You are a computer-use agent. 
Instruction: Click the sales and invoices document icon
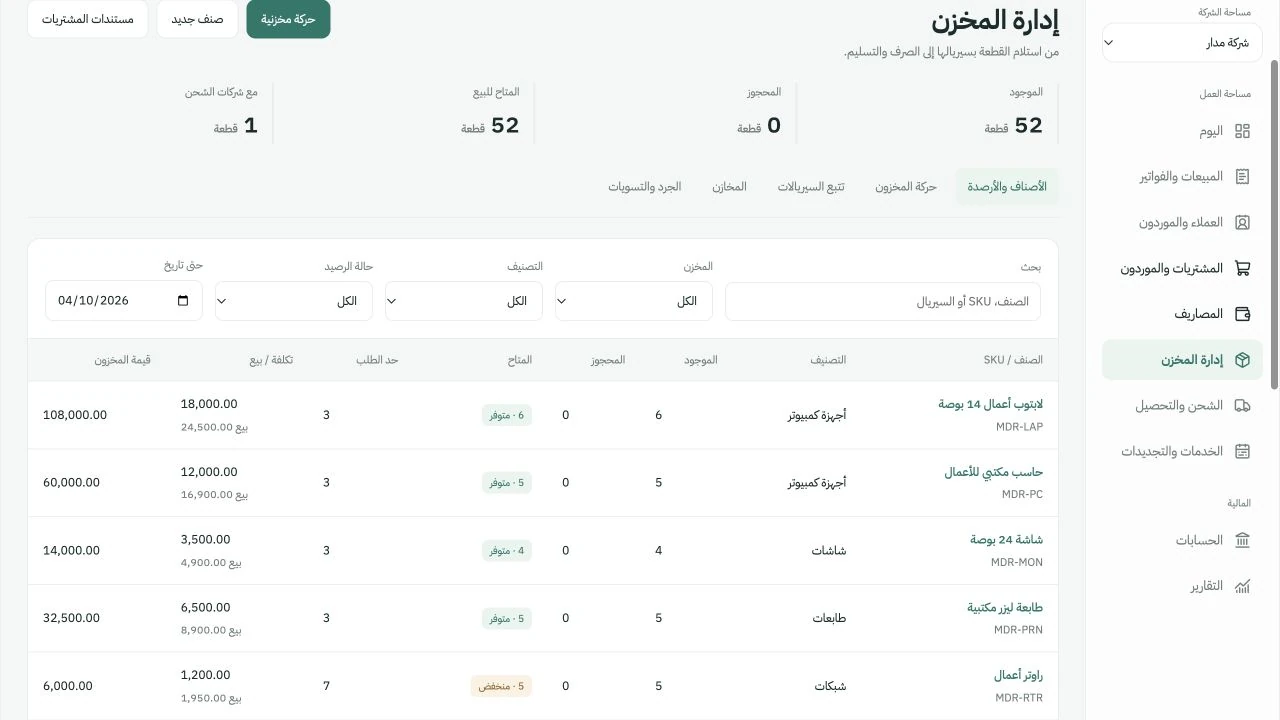[x=1242, y=176]
